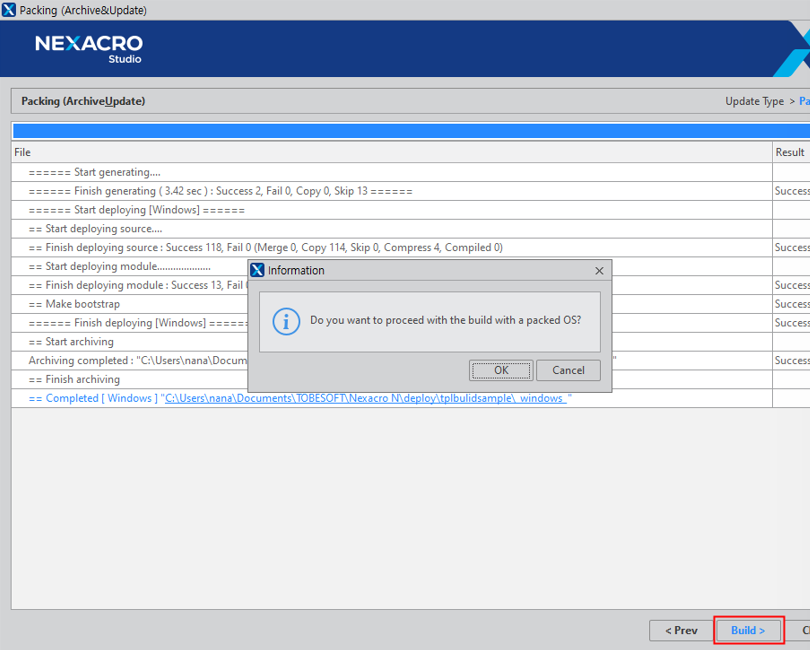810x650 pixels.
Task: Click the NEXACRO Studio logo
Action: [x=89, y=47]
